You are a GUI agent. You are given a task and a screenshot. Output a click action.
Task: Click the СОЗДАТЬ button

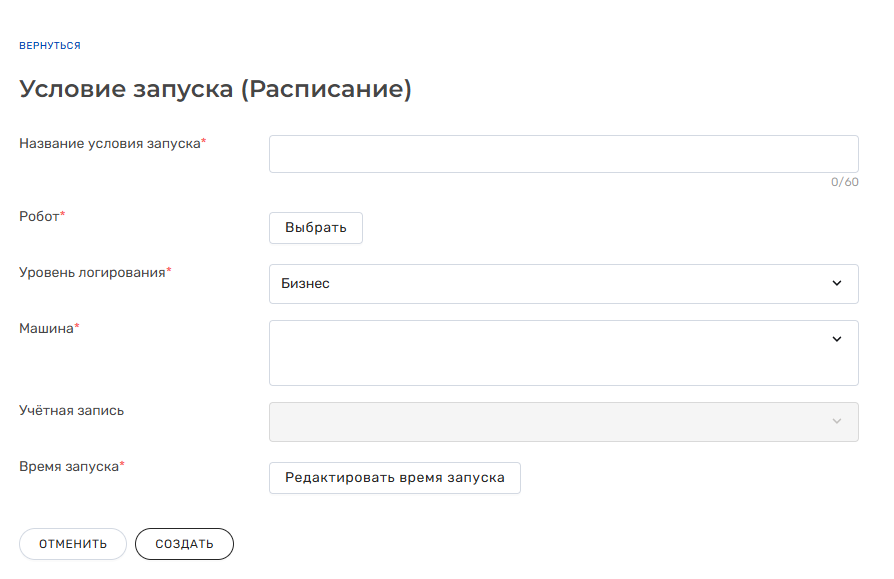click(x=184, y=544)
